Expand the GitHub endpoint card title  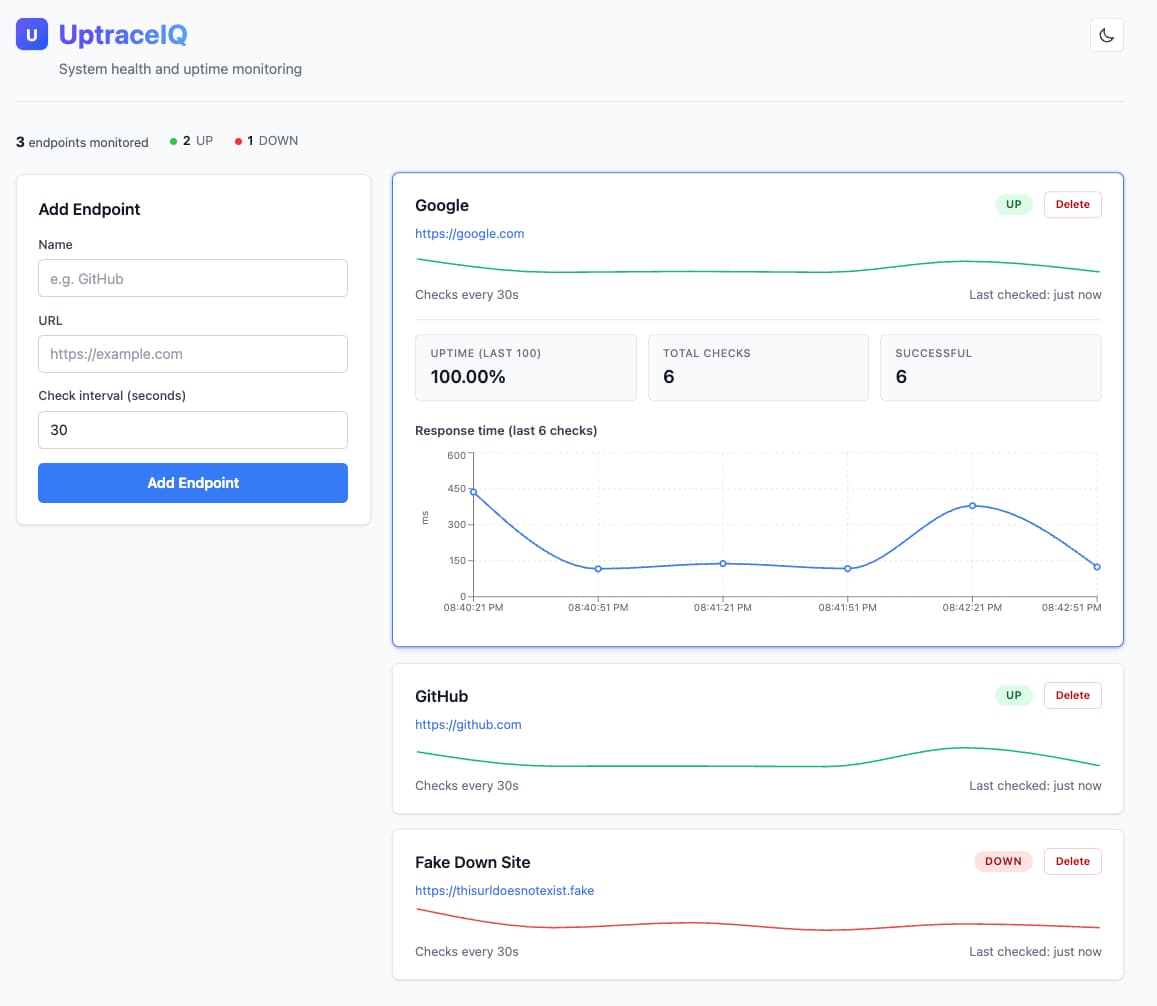(x=441, y=696)
